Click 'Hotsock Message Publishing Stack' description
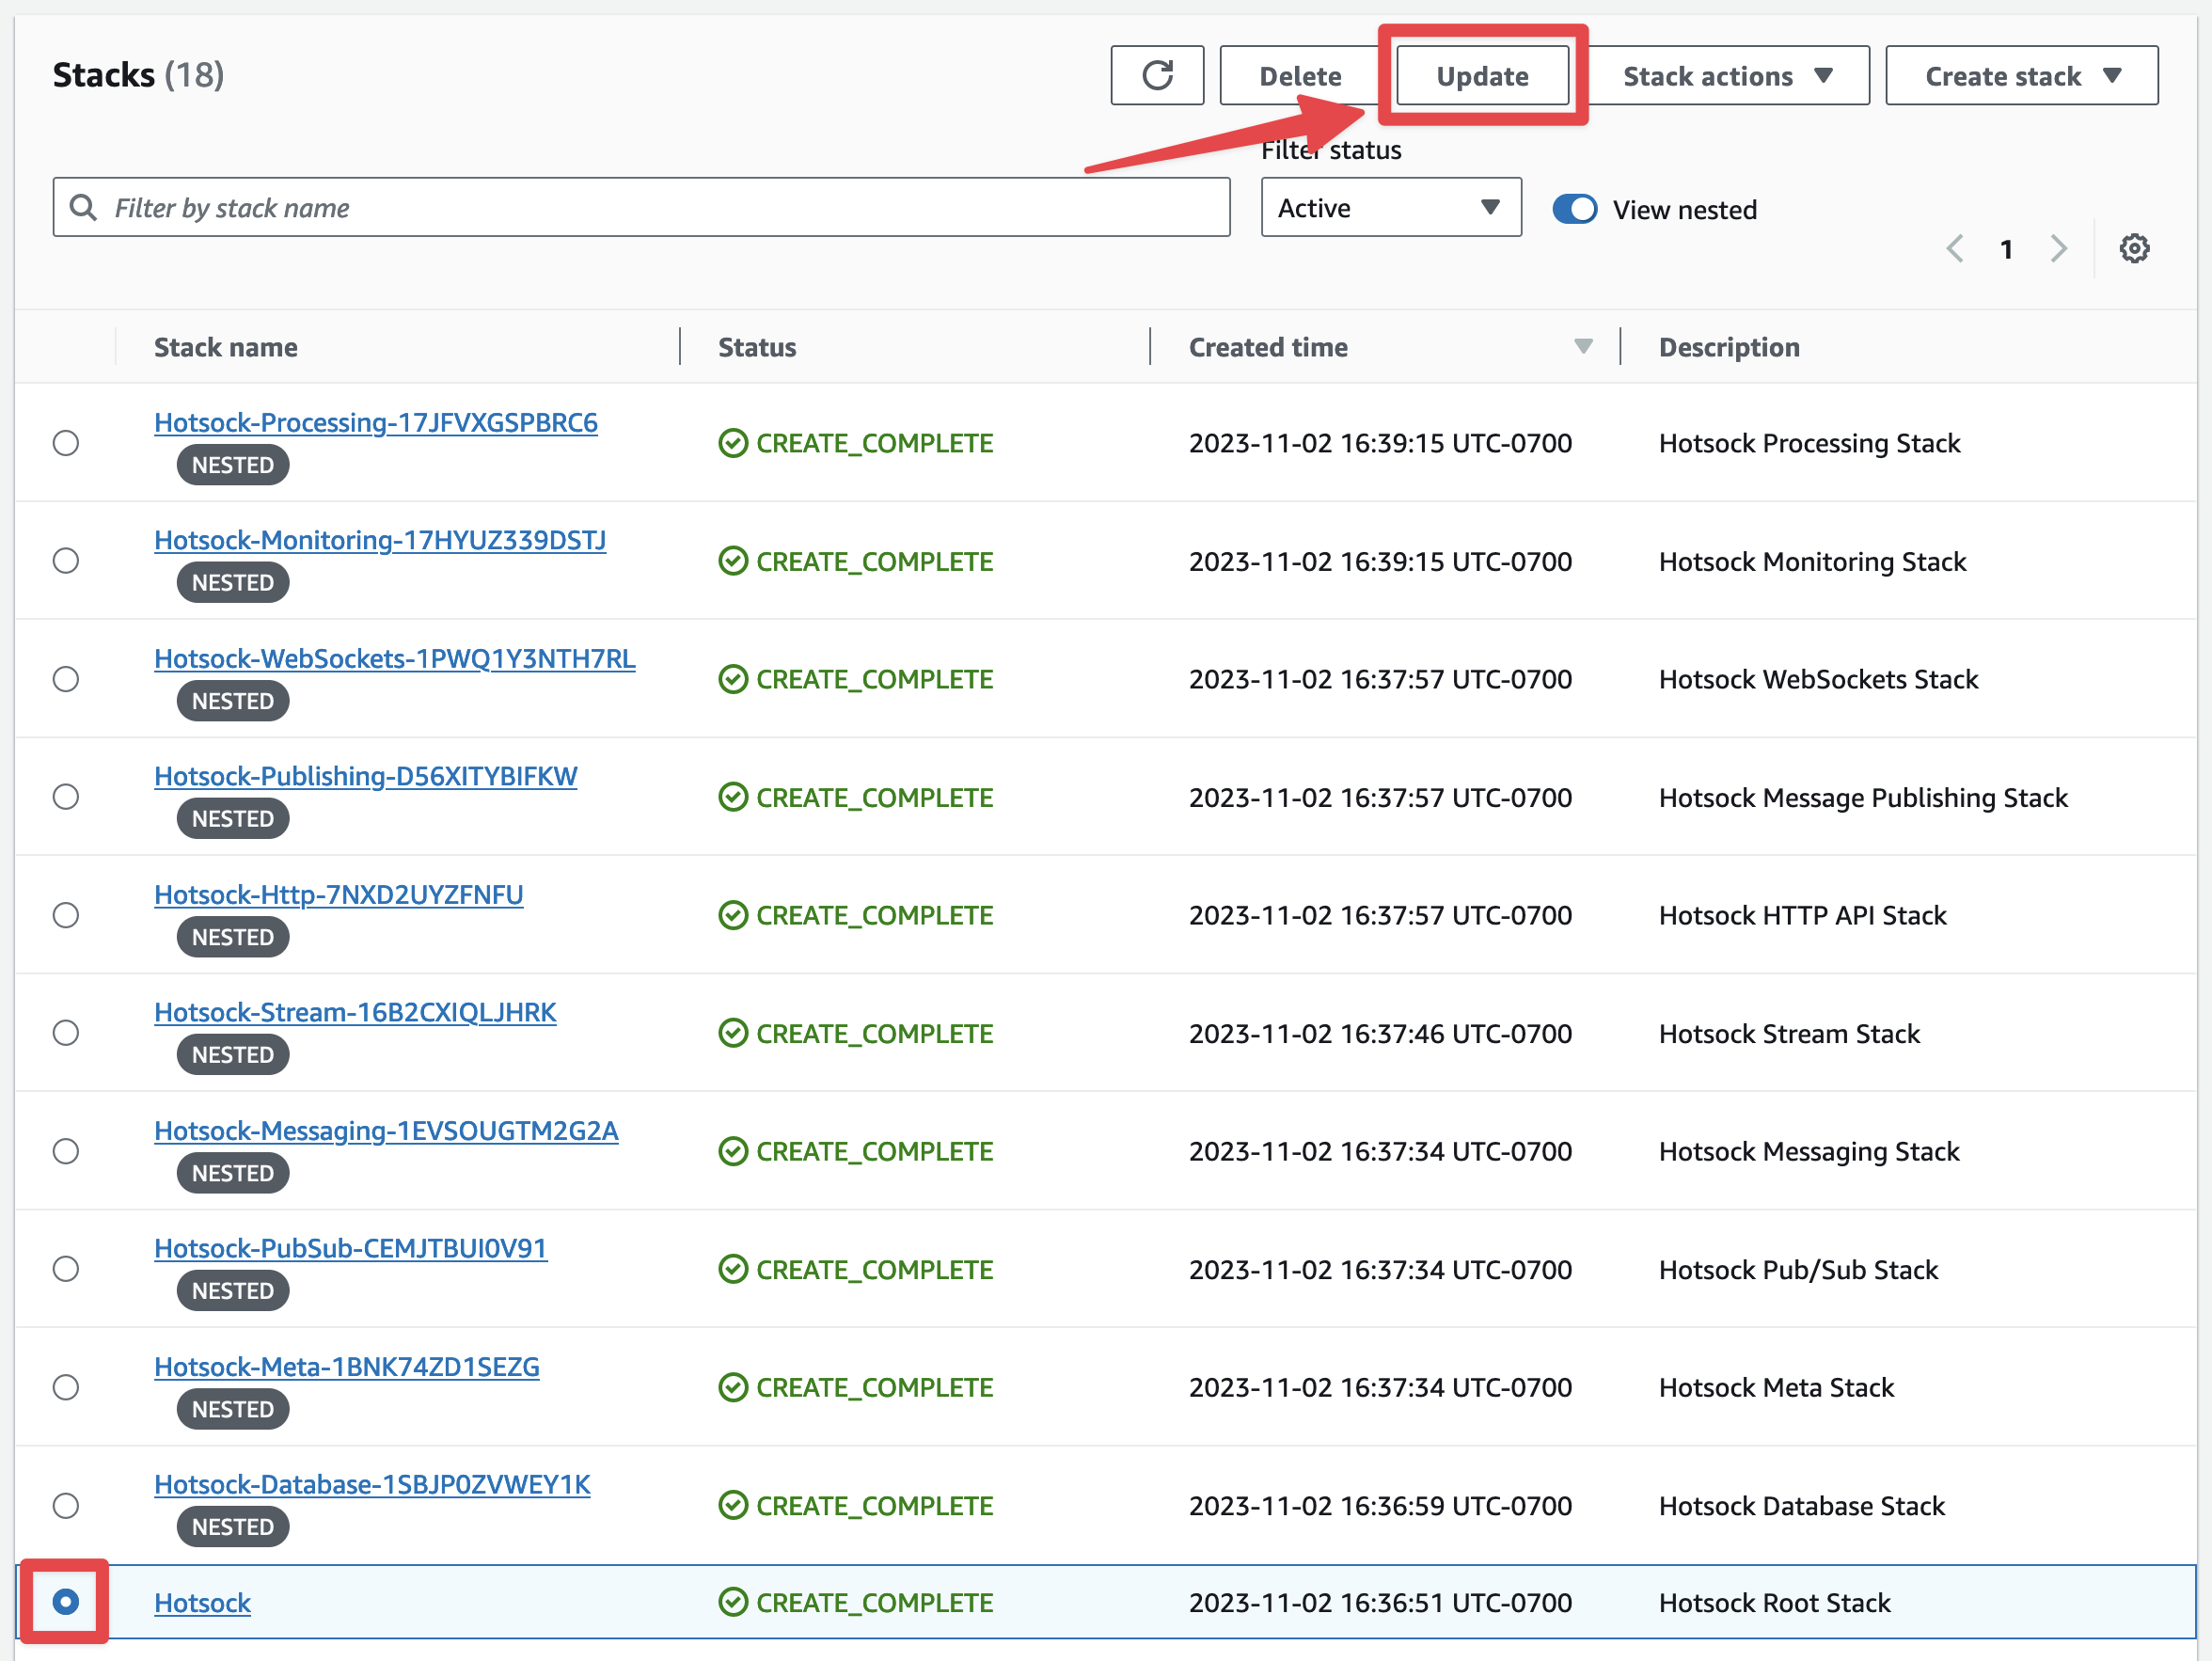2212x1661 pixels. [x=1863, y=797]
